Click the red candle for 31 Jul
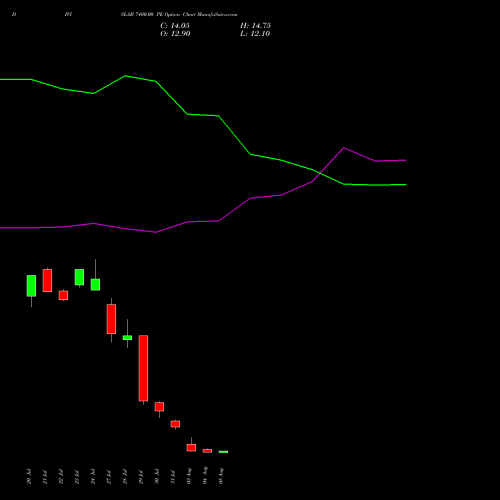Image resolution: width=500 pixels, height=500 pixels. pos(175,424)
